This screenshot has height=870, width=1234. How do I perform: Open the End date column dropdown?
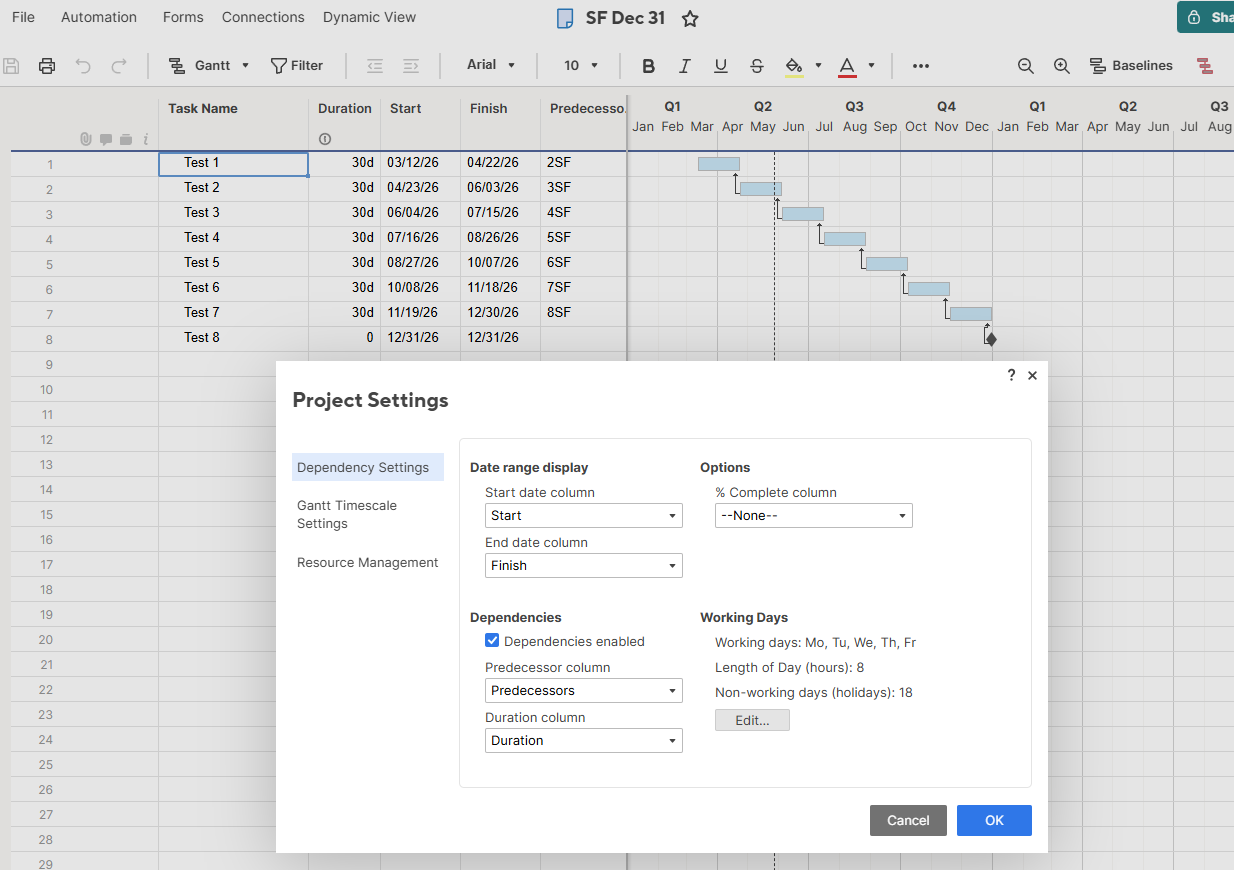pyautogui.click(x=584, y=566)
